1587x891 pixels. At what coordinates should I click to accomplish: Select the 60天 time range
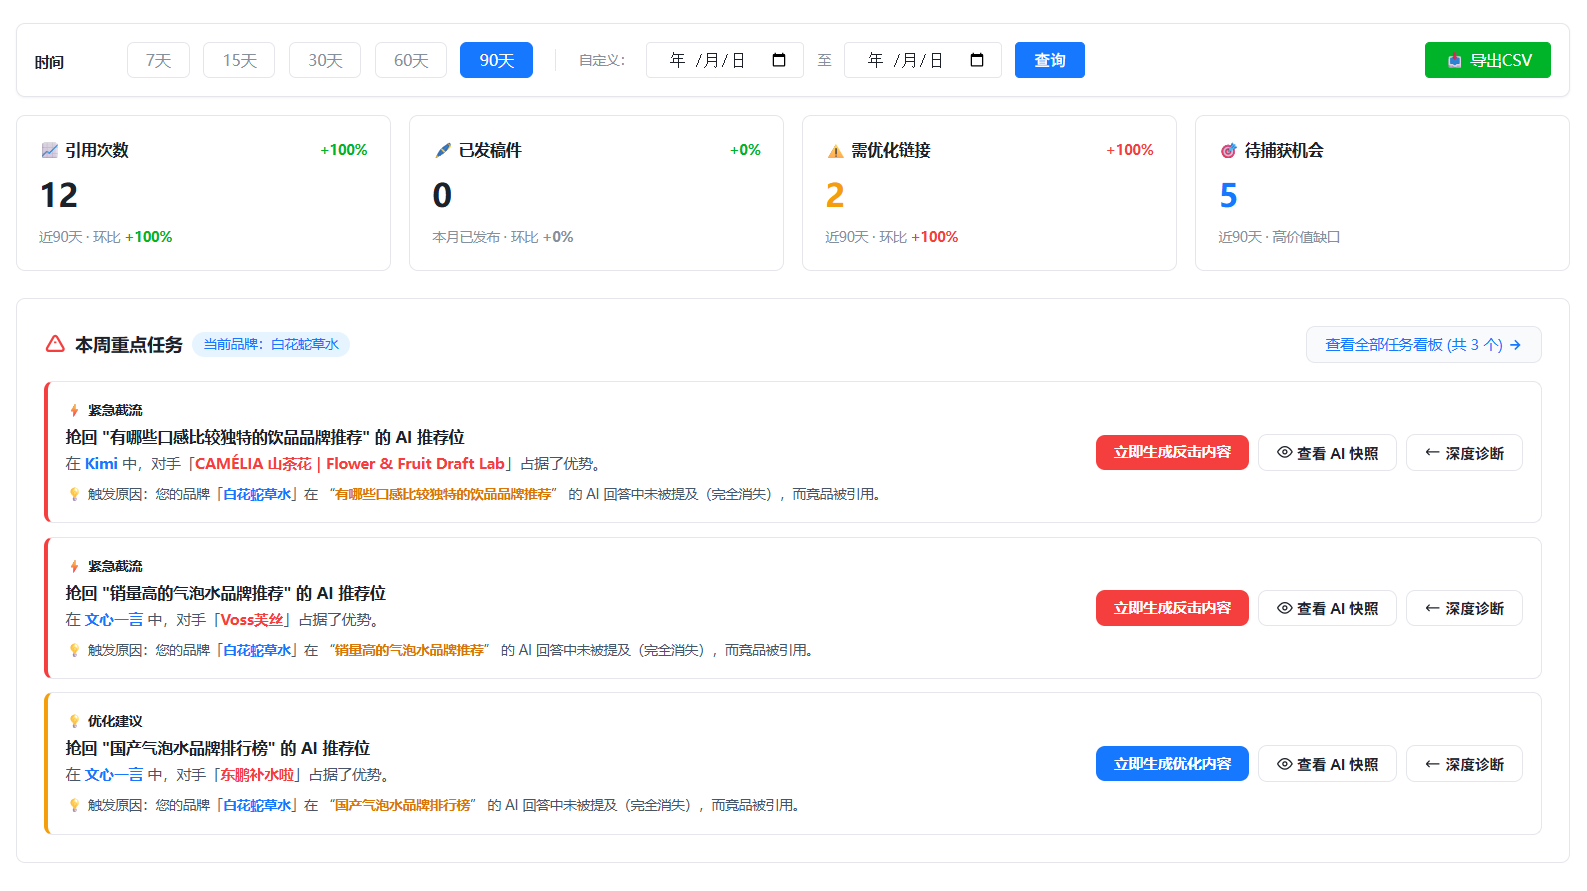point(411,60)
